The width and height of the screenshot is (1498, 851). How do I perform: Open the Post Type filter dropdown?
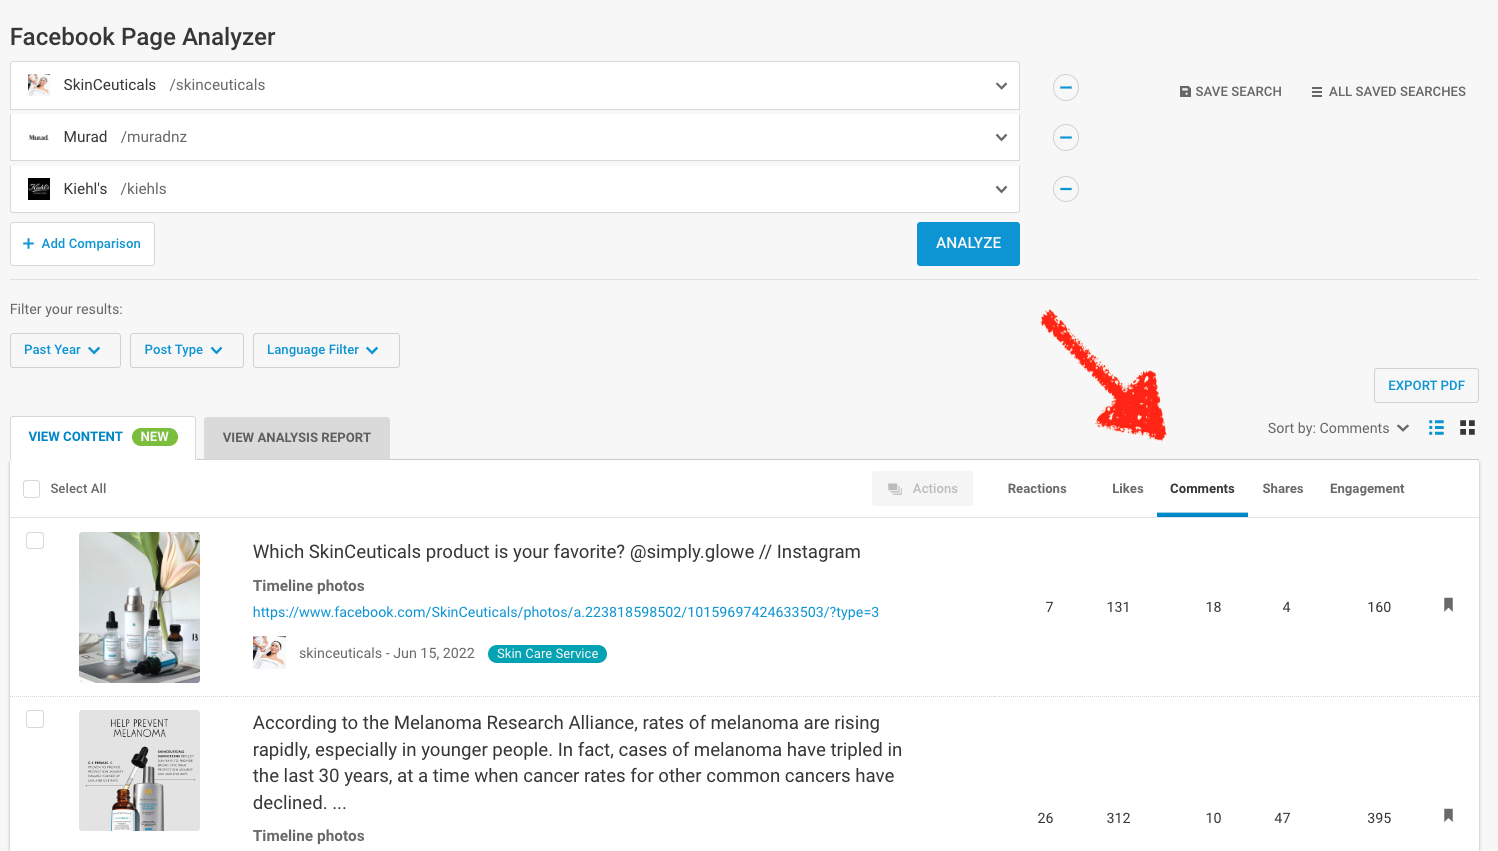[186, 350]
